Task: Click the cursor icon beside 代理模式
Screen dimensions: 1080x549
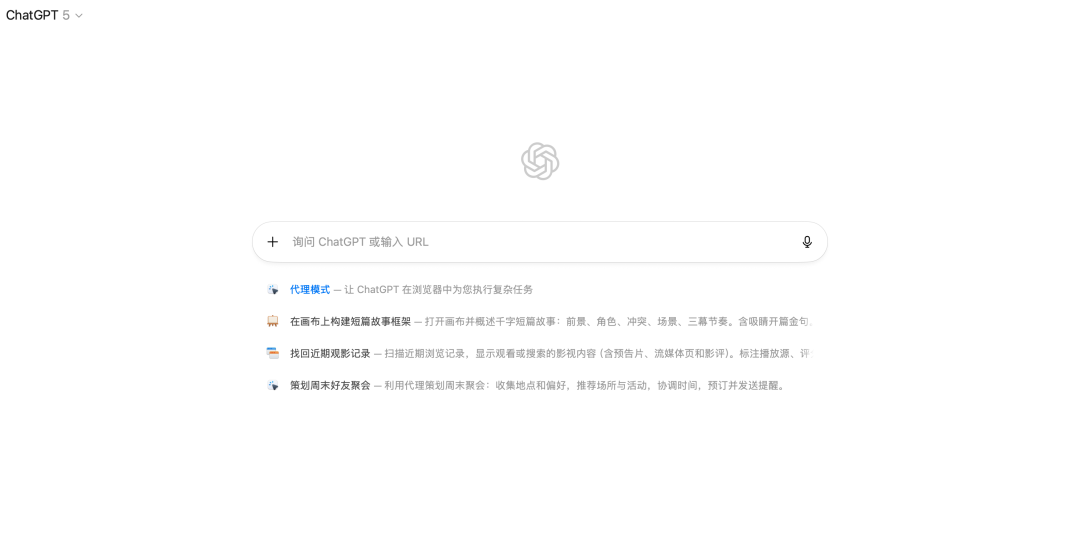Action: tap(273, 290)
